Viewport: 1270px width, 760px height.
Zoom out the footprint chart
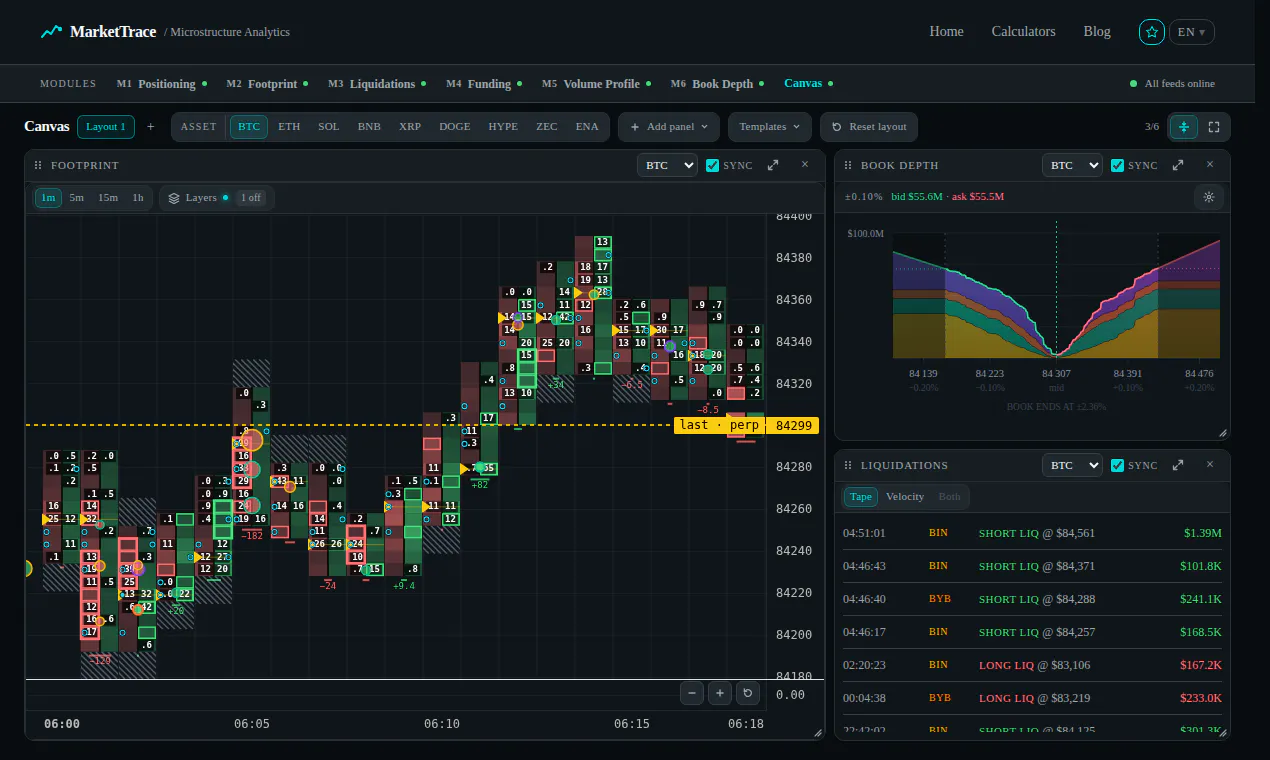(x=692, y=693)
